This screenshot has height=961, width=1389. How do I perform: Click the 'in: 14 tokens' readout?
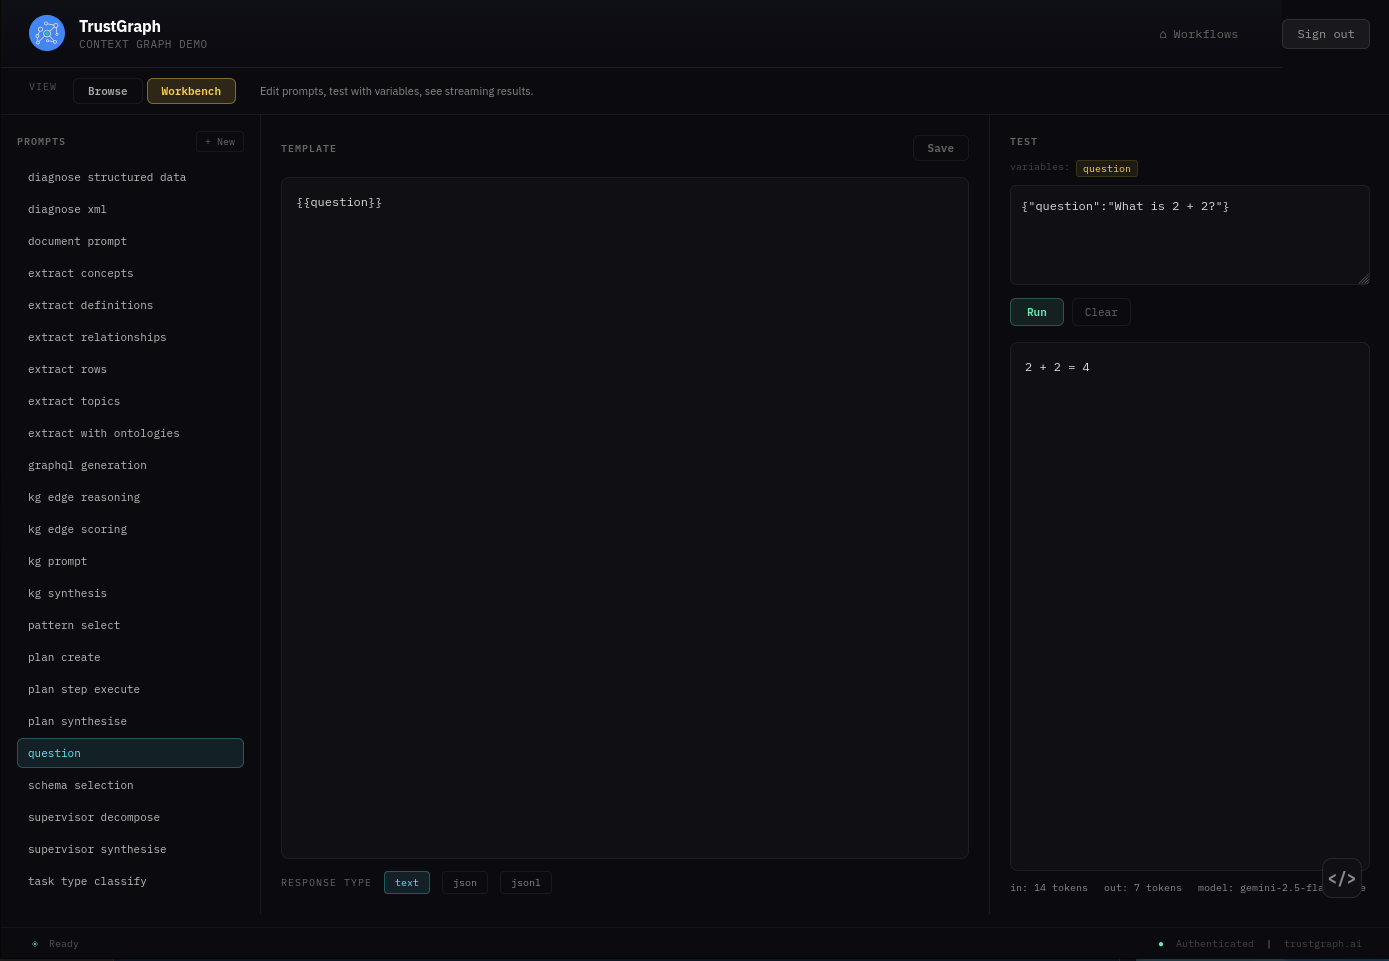pyautogui.click(x=1049, y=888)
